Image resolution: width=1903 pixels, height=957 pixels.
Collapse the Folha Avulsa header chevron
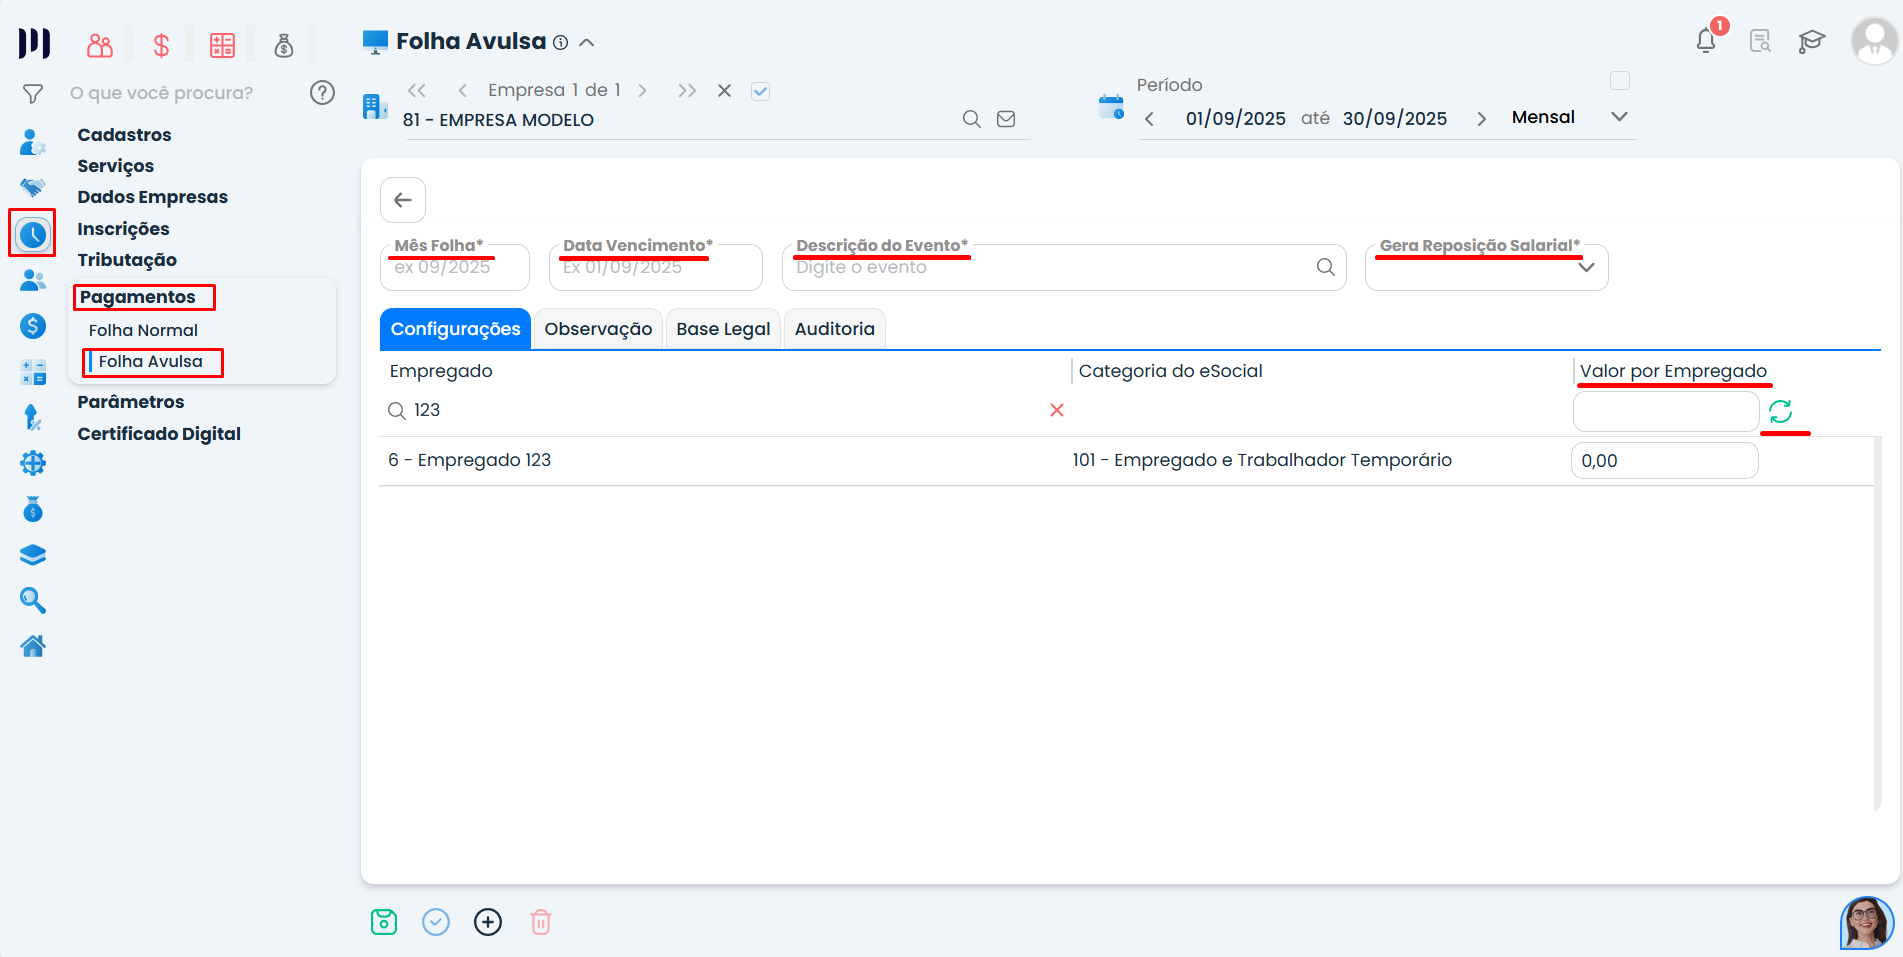click(x=588, y=42)
